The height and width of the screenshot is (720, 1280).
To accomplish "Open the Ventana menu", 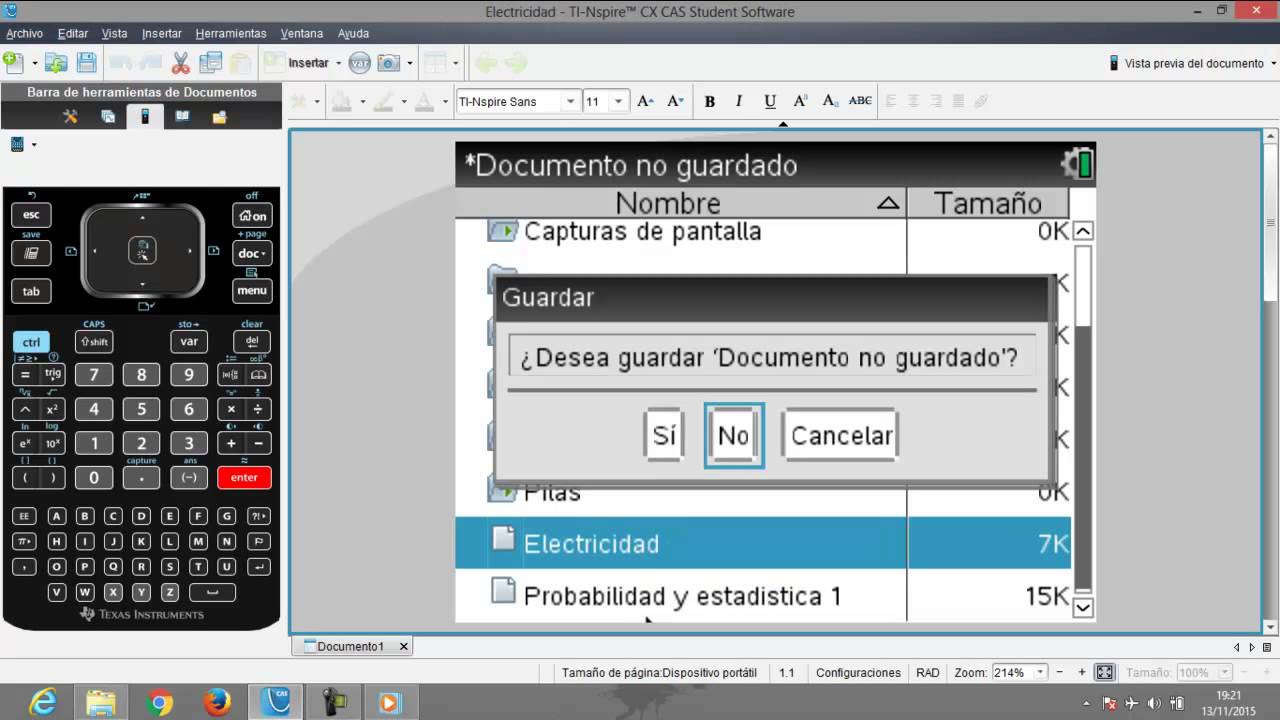I will pos(302,33).
